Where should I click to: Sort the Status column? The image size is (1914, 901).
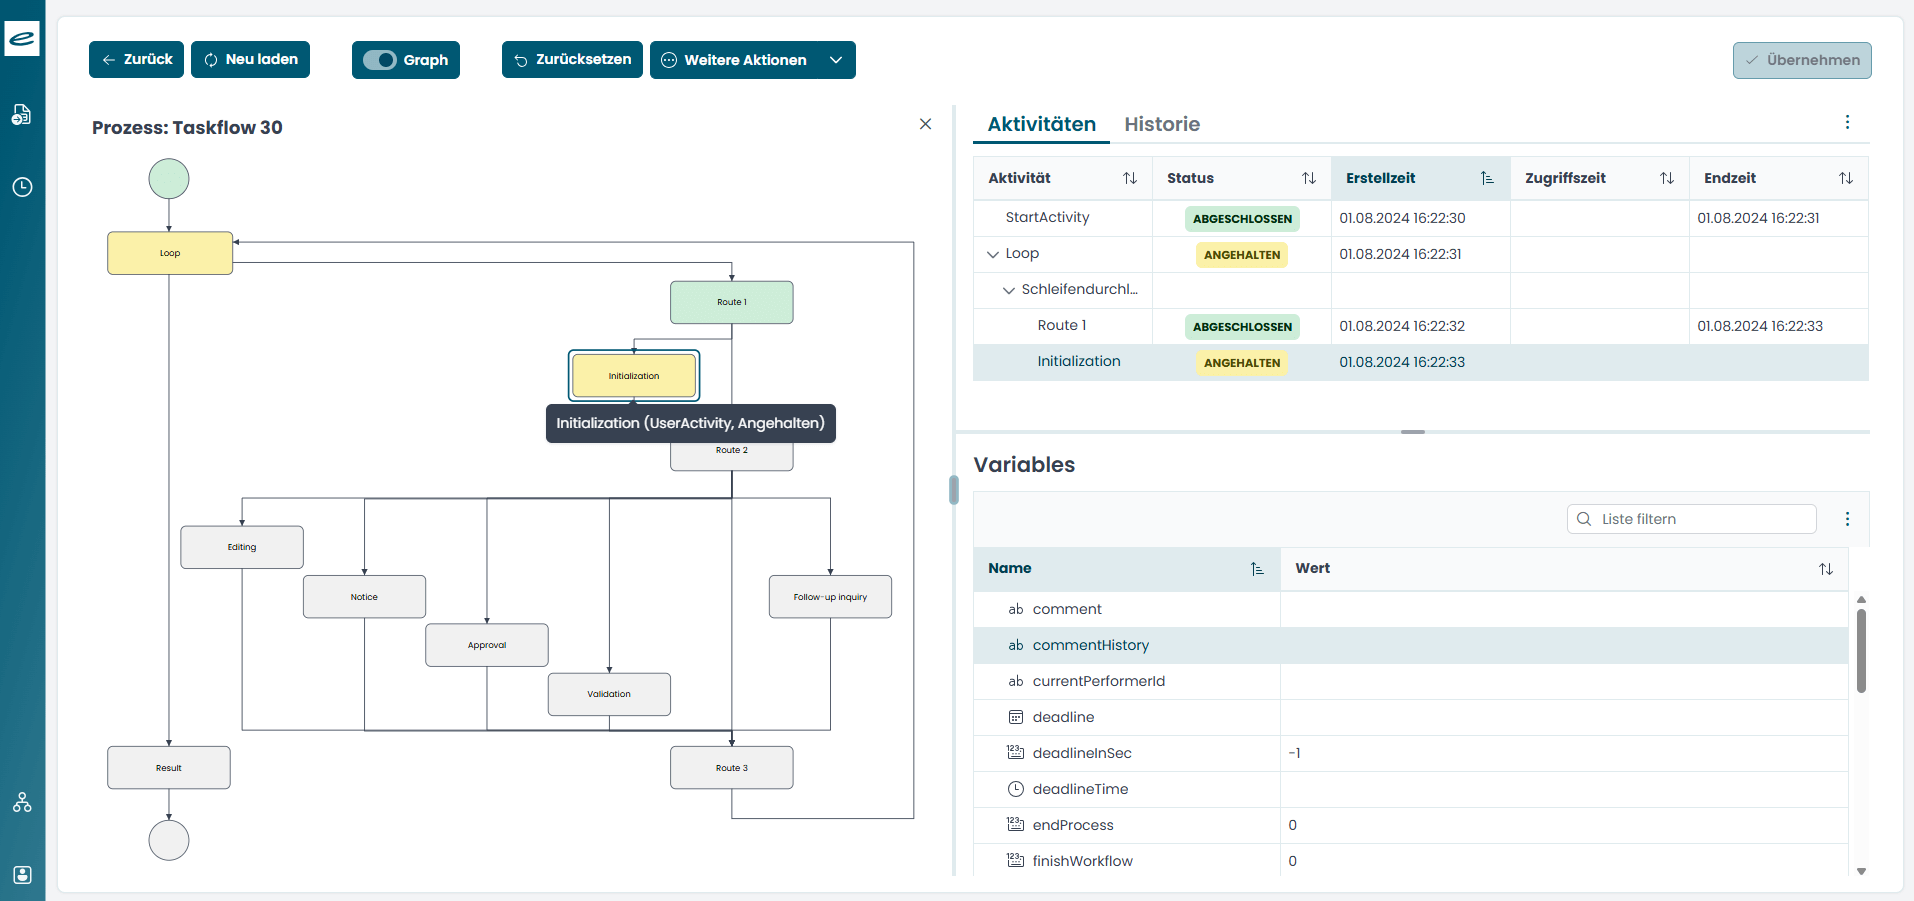click(1310, 178)
